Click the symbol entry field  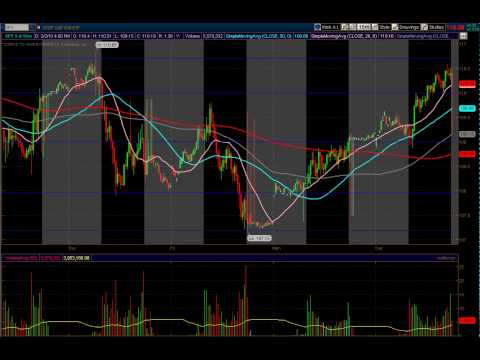point(17,27)
